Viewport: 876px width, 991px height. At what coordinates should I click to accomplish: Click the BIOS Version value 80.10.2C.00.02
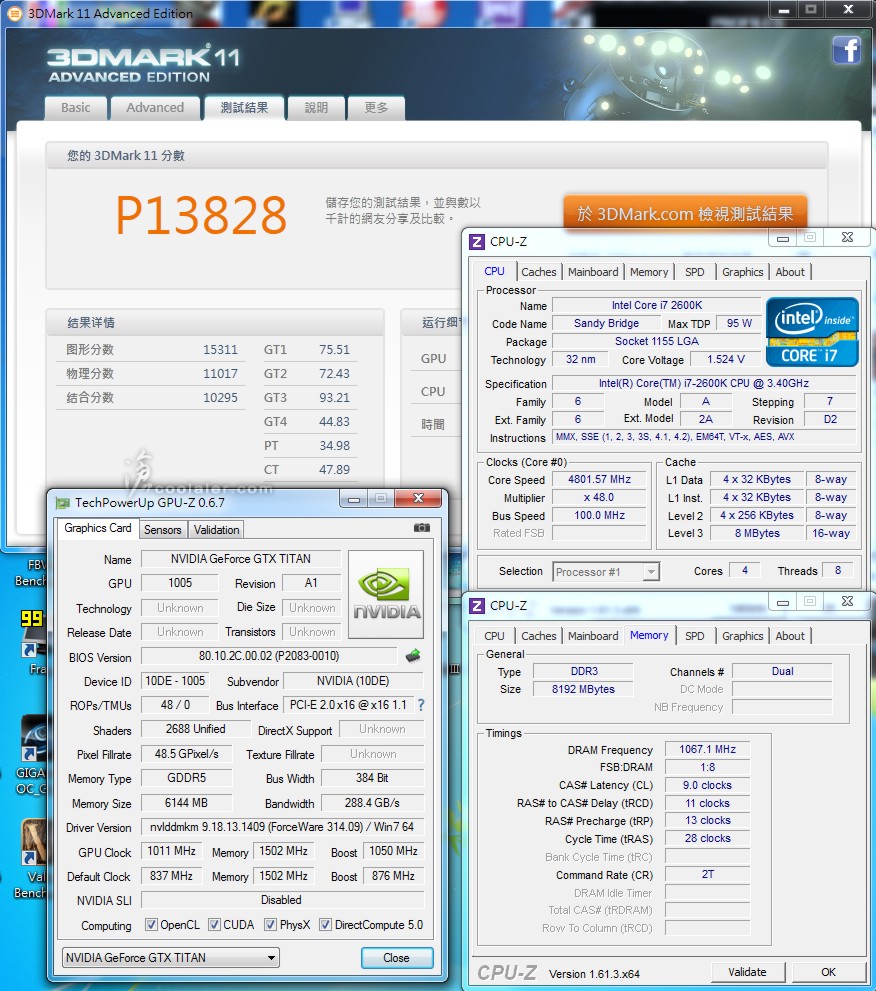pyautogui.click(x=269, y=656)
